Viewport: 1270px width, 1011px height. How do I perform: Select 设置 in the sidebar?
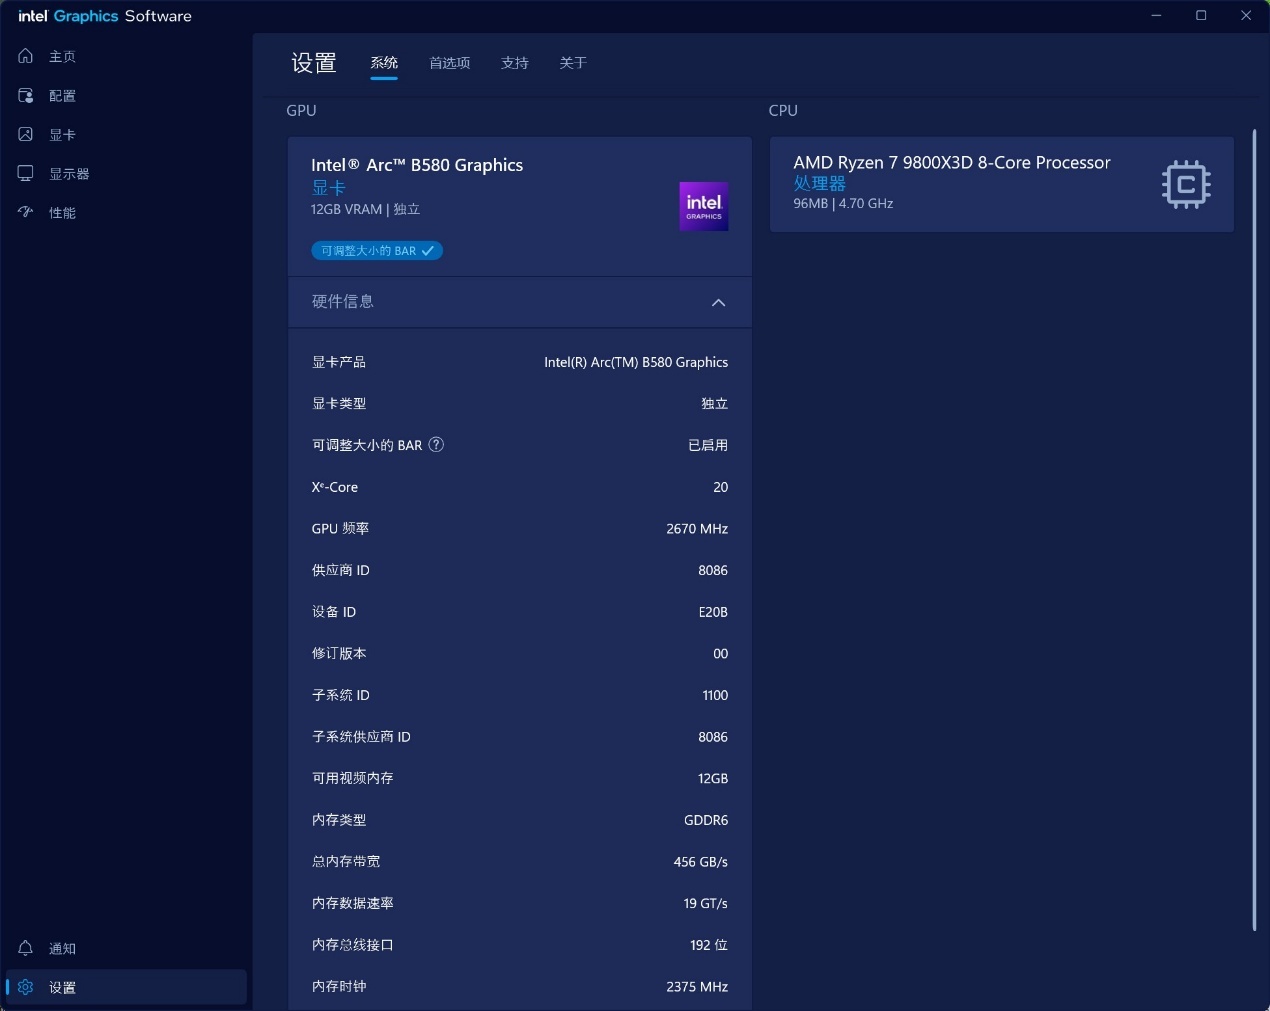(126, 987)
